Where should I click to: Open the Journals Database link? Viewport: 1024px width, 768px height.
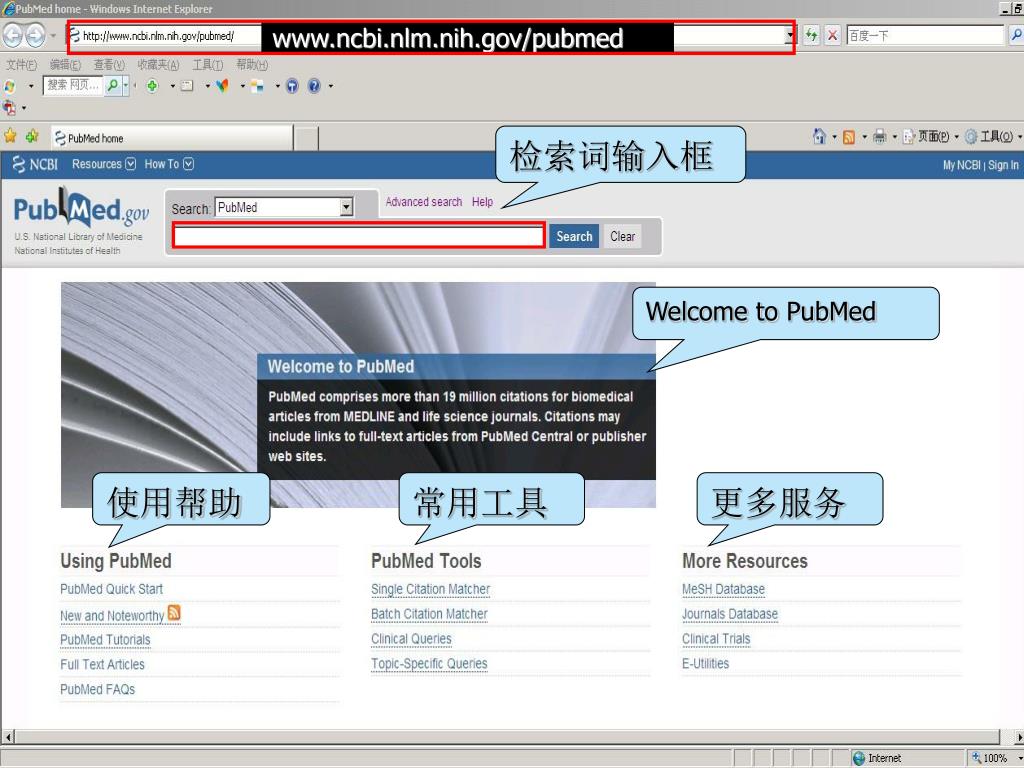click(729, 614)
